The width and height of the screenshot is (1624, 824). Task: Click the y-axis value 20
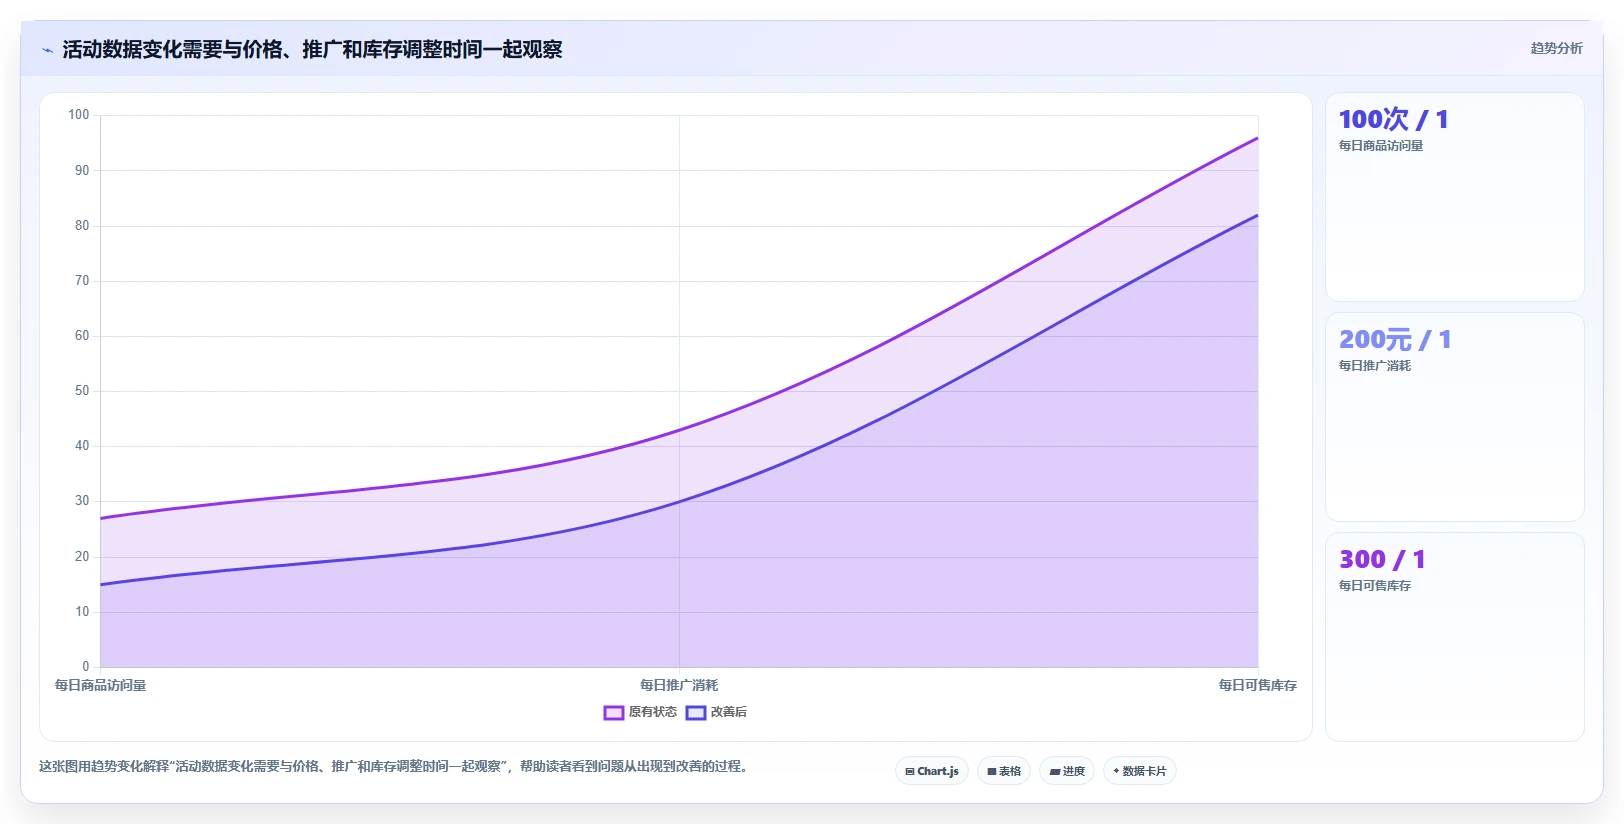[x=82, y=557]
